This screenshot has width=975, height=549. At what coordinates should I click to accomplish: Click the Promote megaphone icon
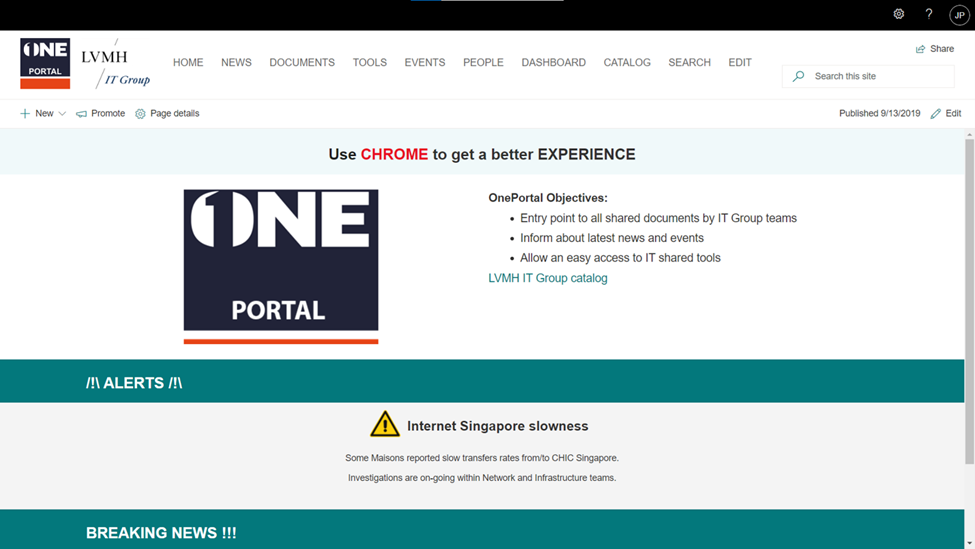pyautogui.click(x=81, y=114)
